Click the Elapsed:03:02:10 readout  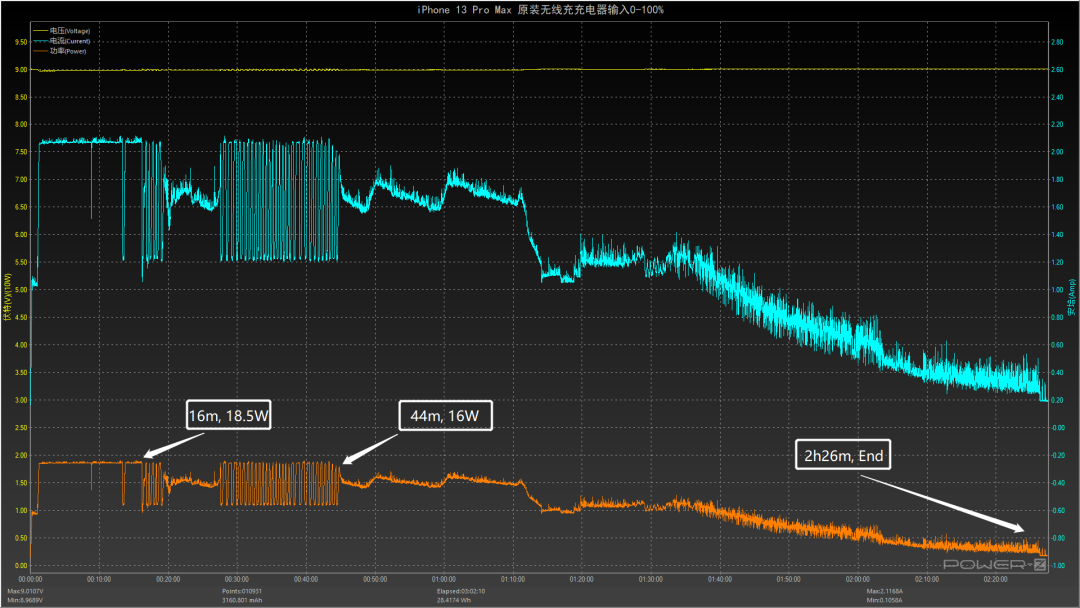coord(461,591)
